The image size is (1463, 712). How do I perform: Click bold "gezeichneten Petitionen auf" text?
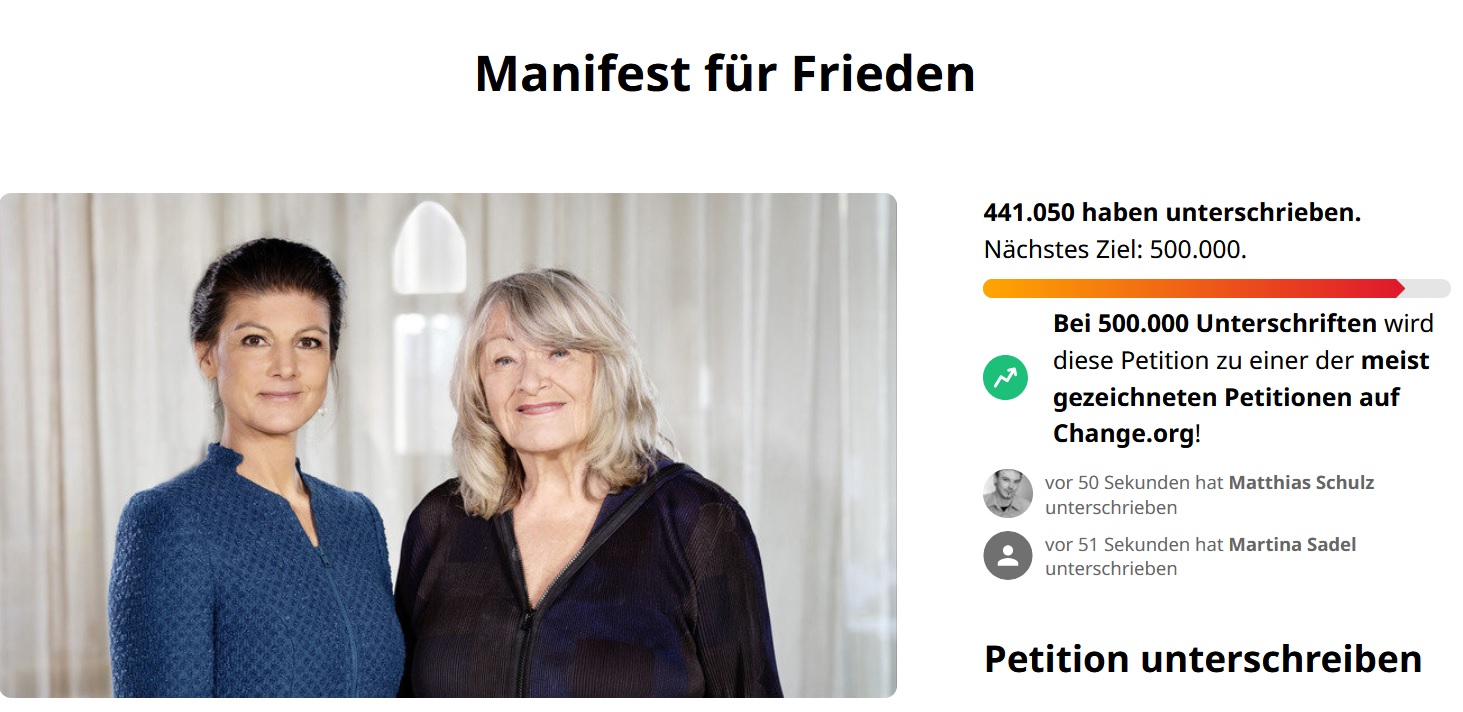pos(1226,397)
